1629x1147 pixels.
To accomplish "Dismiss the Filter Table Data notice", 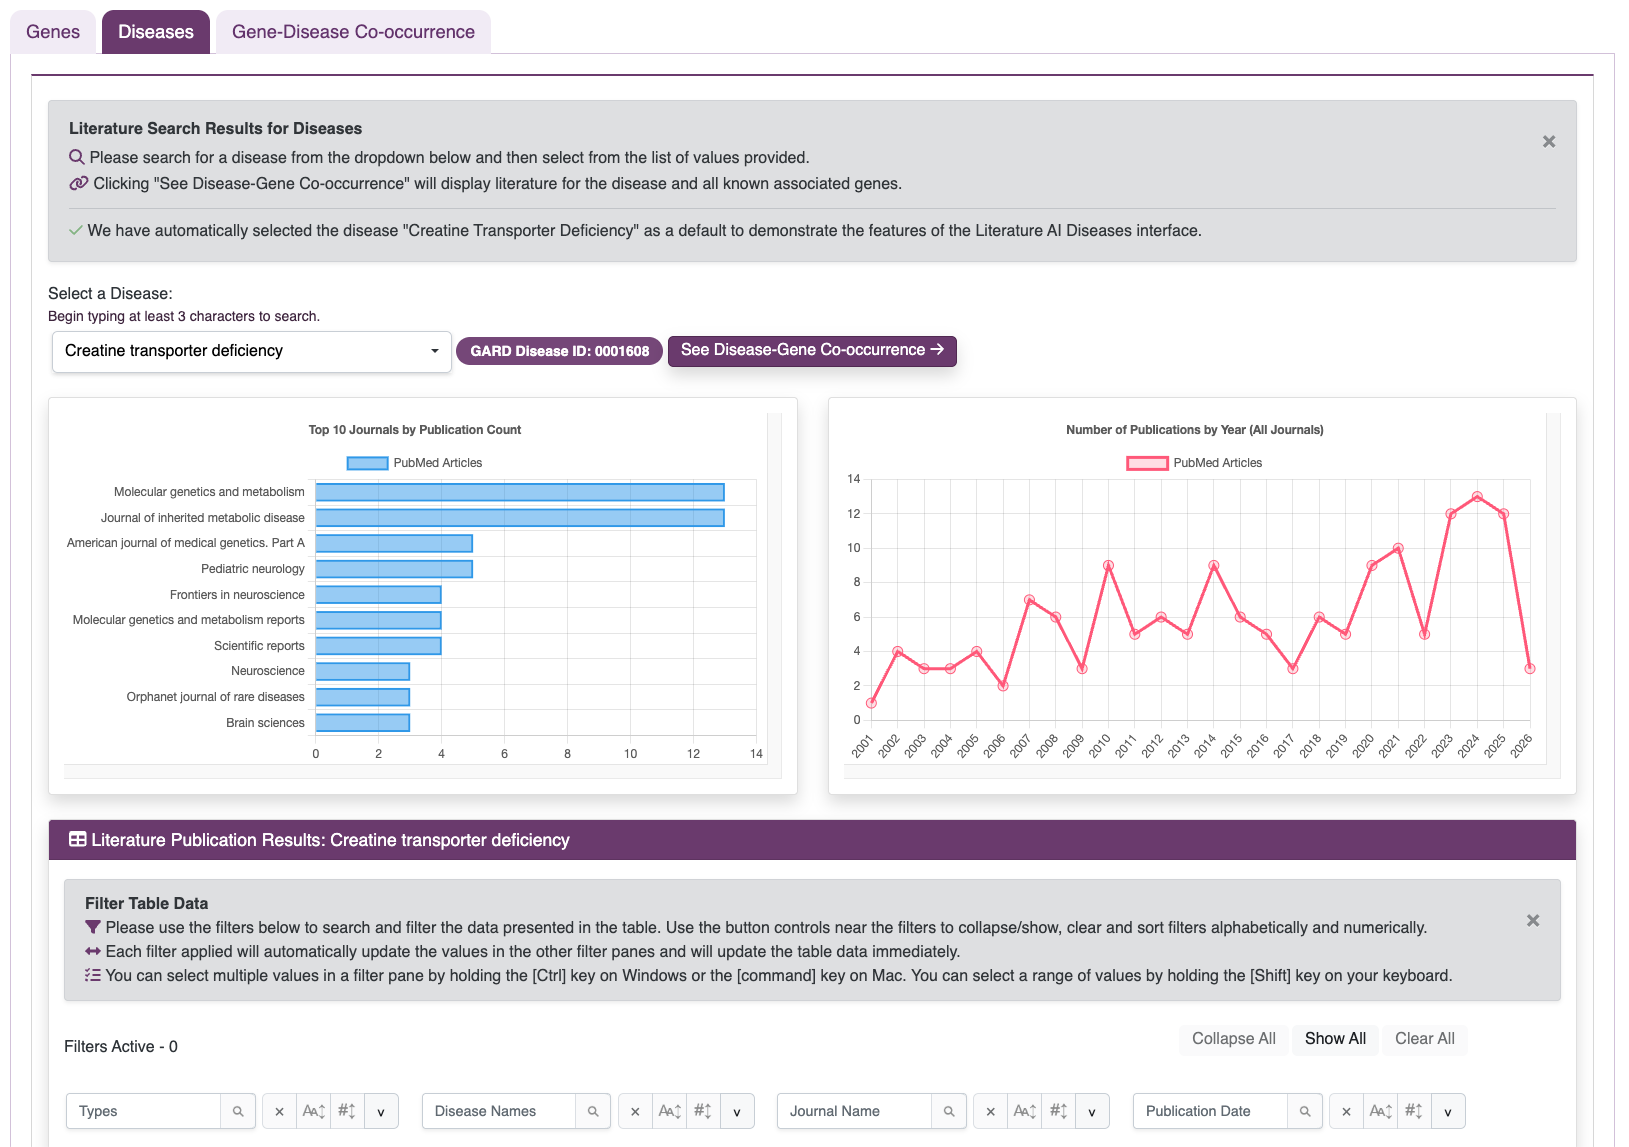I will pyautogui.click(x=1532, y=920).
